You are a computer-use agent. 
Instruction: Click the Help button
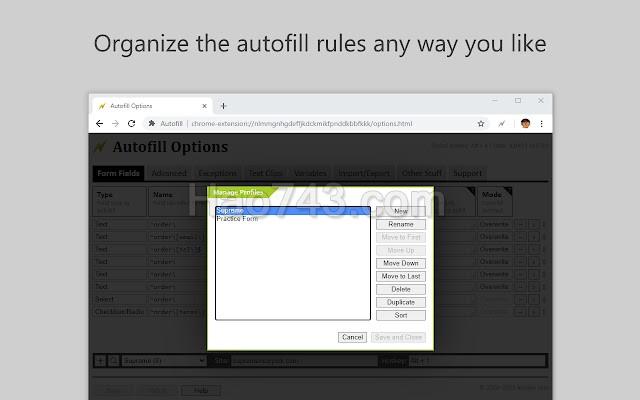tap(201, 391)
